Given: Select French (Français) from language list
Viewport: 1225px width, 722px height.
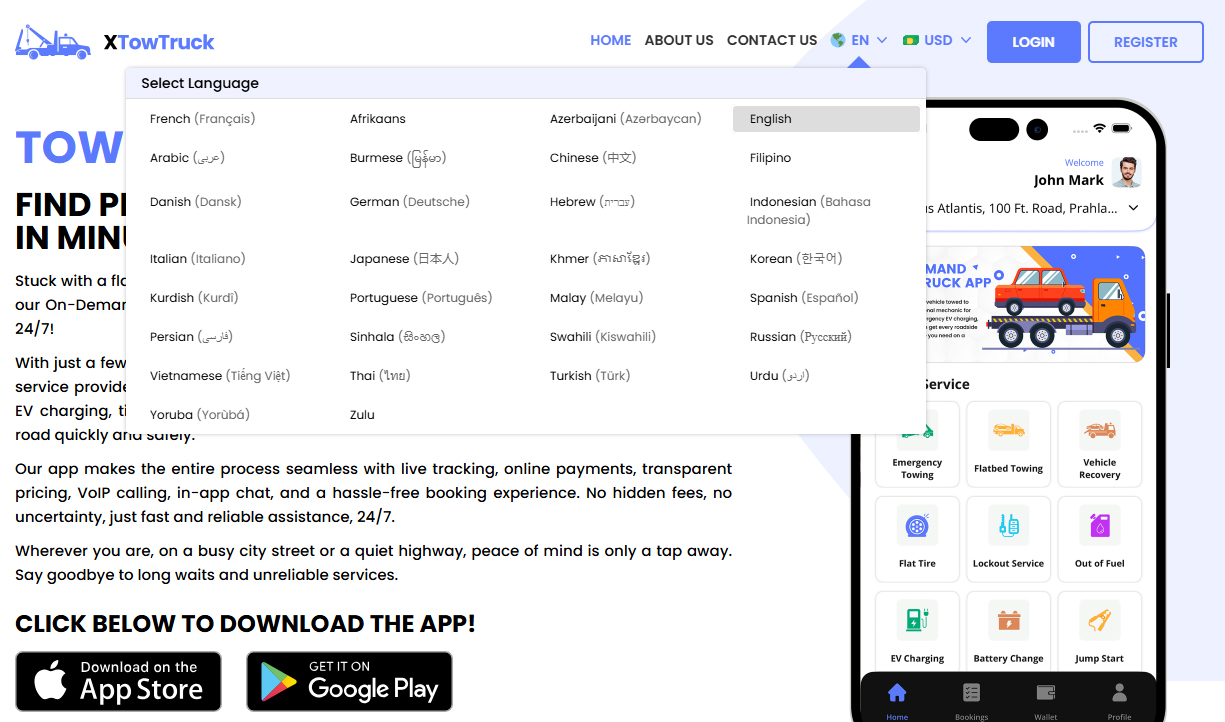Looking at the screenshot, I should [x=202, y=119].
